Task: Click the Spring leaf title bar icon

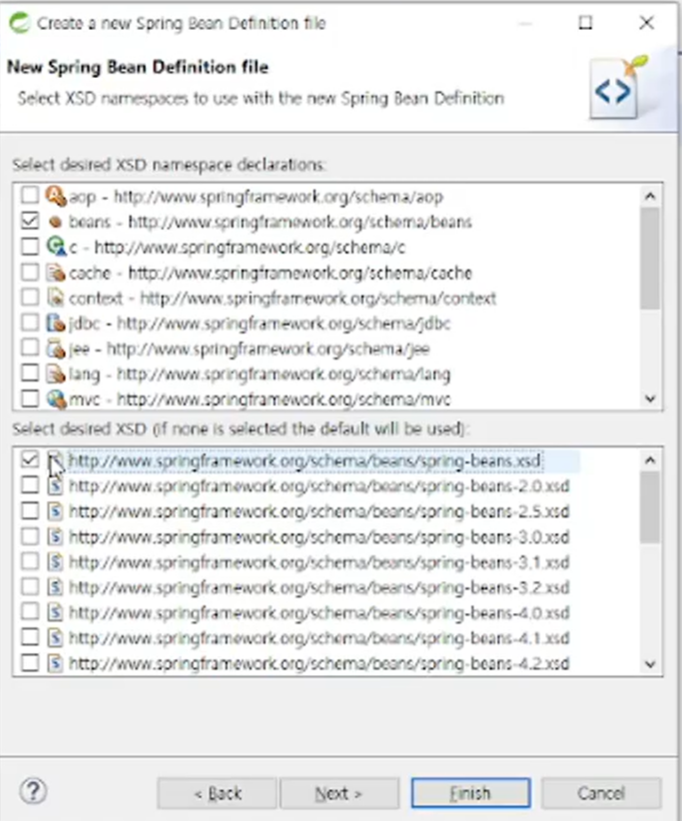Action: (20, 23)
